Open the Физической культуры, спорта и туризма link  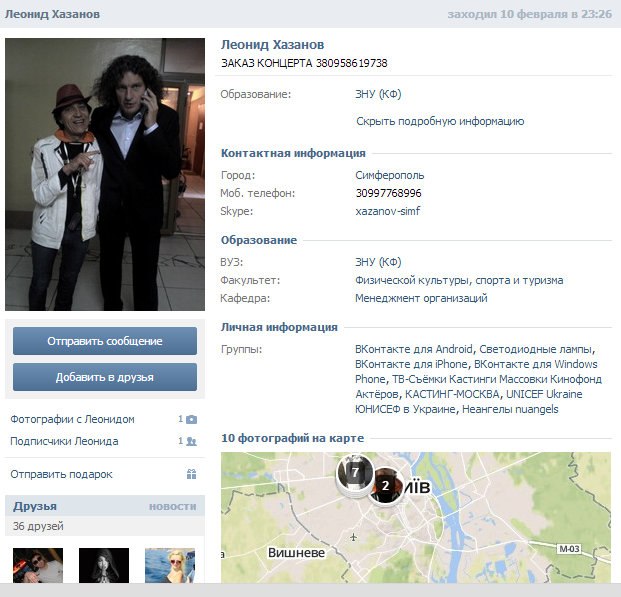coord(459,280)
